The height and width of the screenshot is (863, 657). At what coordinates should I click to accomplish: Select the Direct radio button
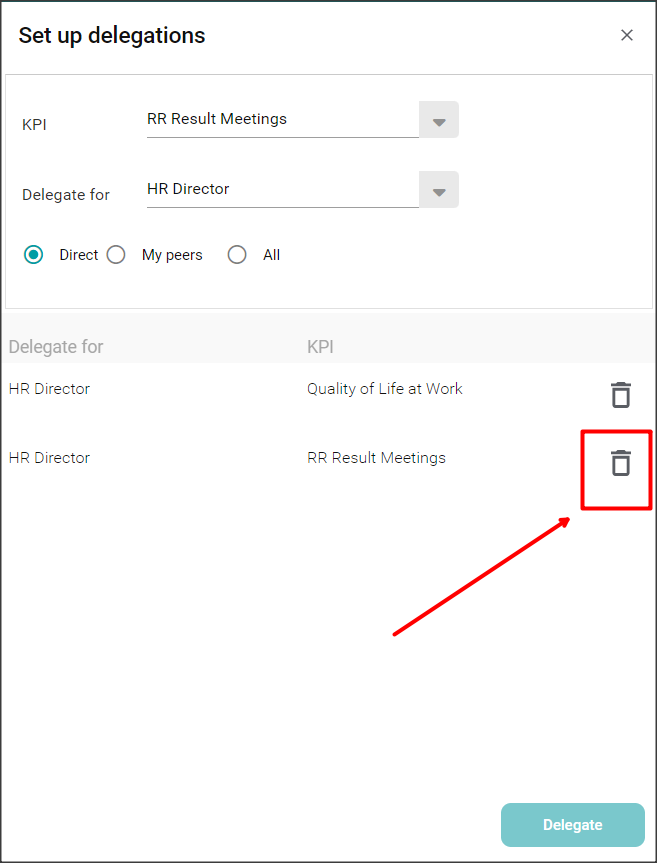[x=34, y=255]
